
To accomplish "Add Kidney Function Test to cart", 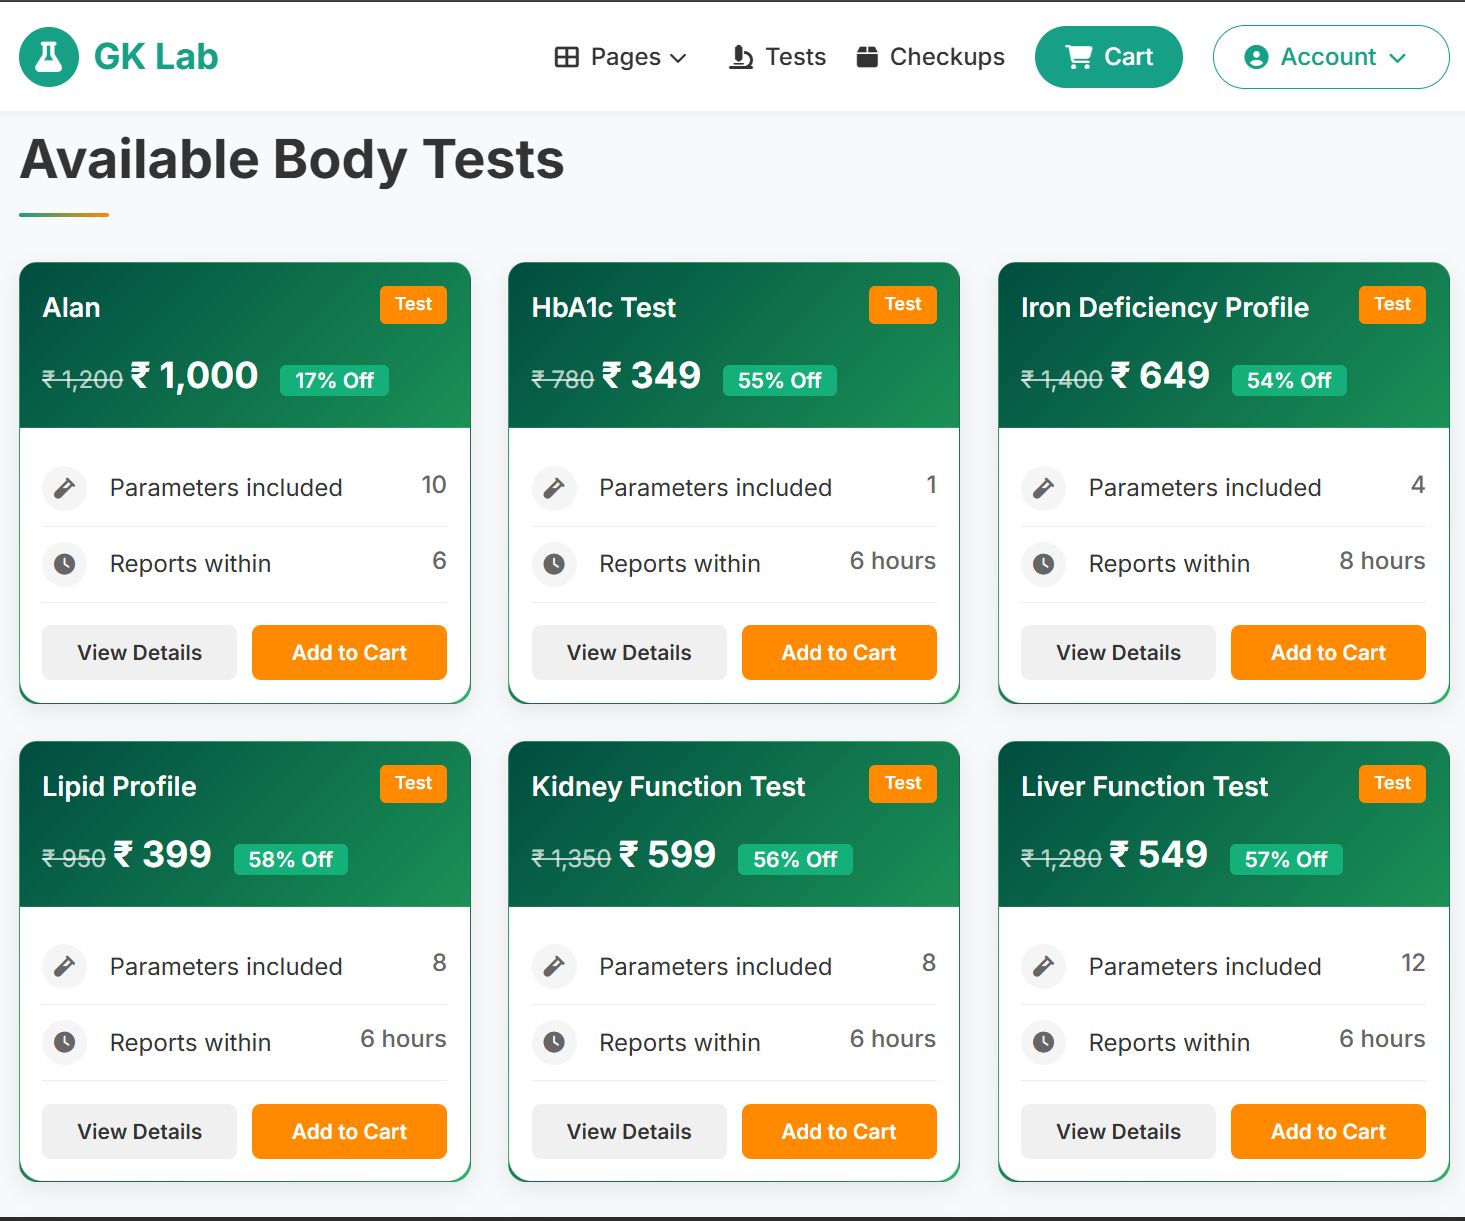I will pyautogui.click(x=838, y=1131).
